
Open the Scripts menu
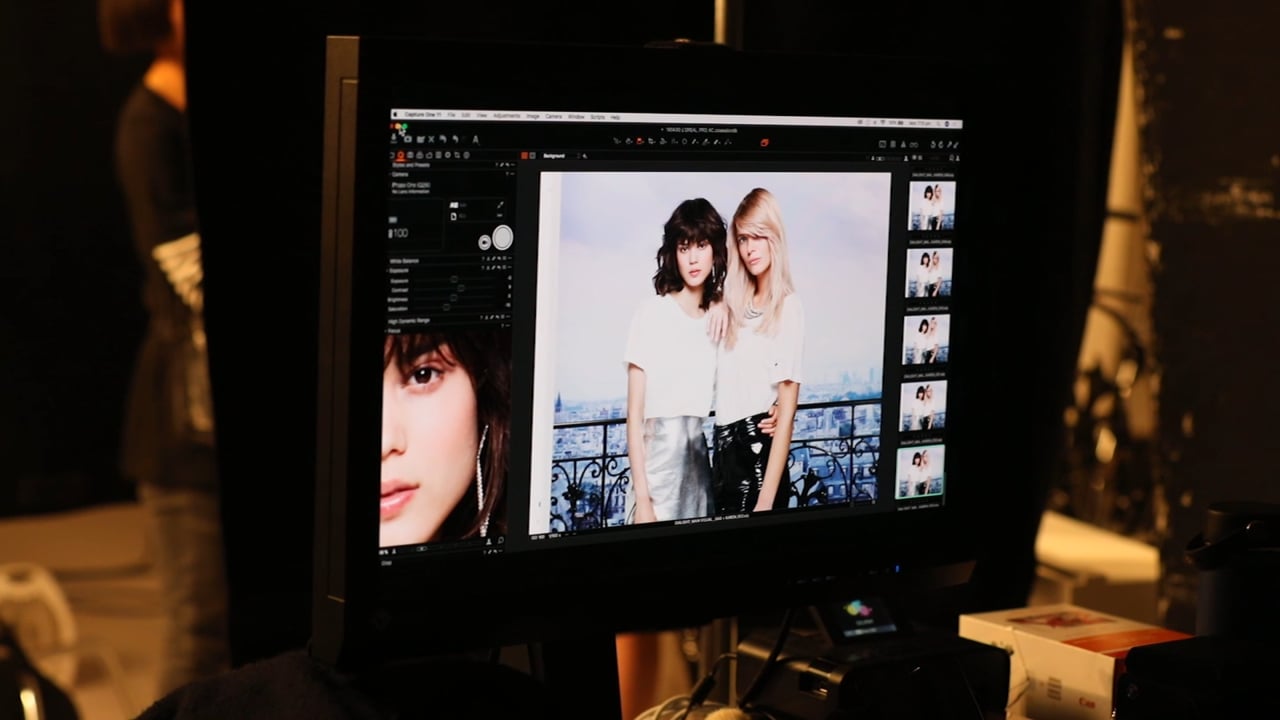point(597,116)
